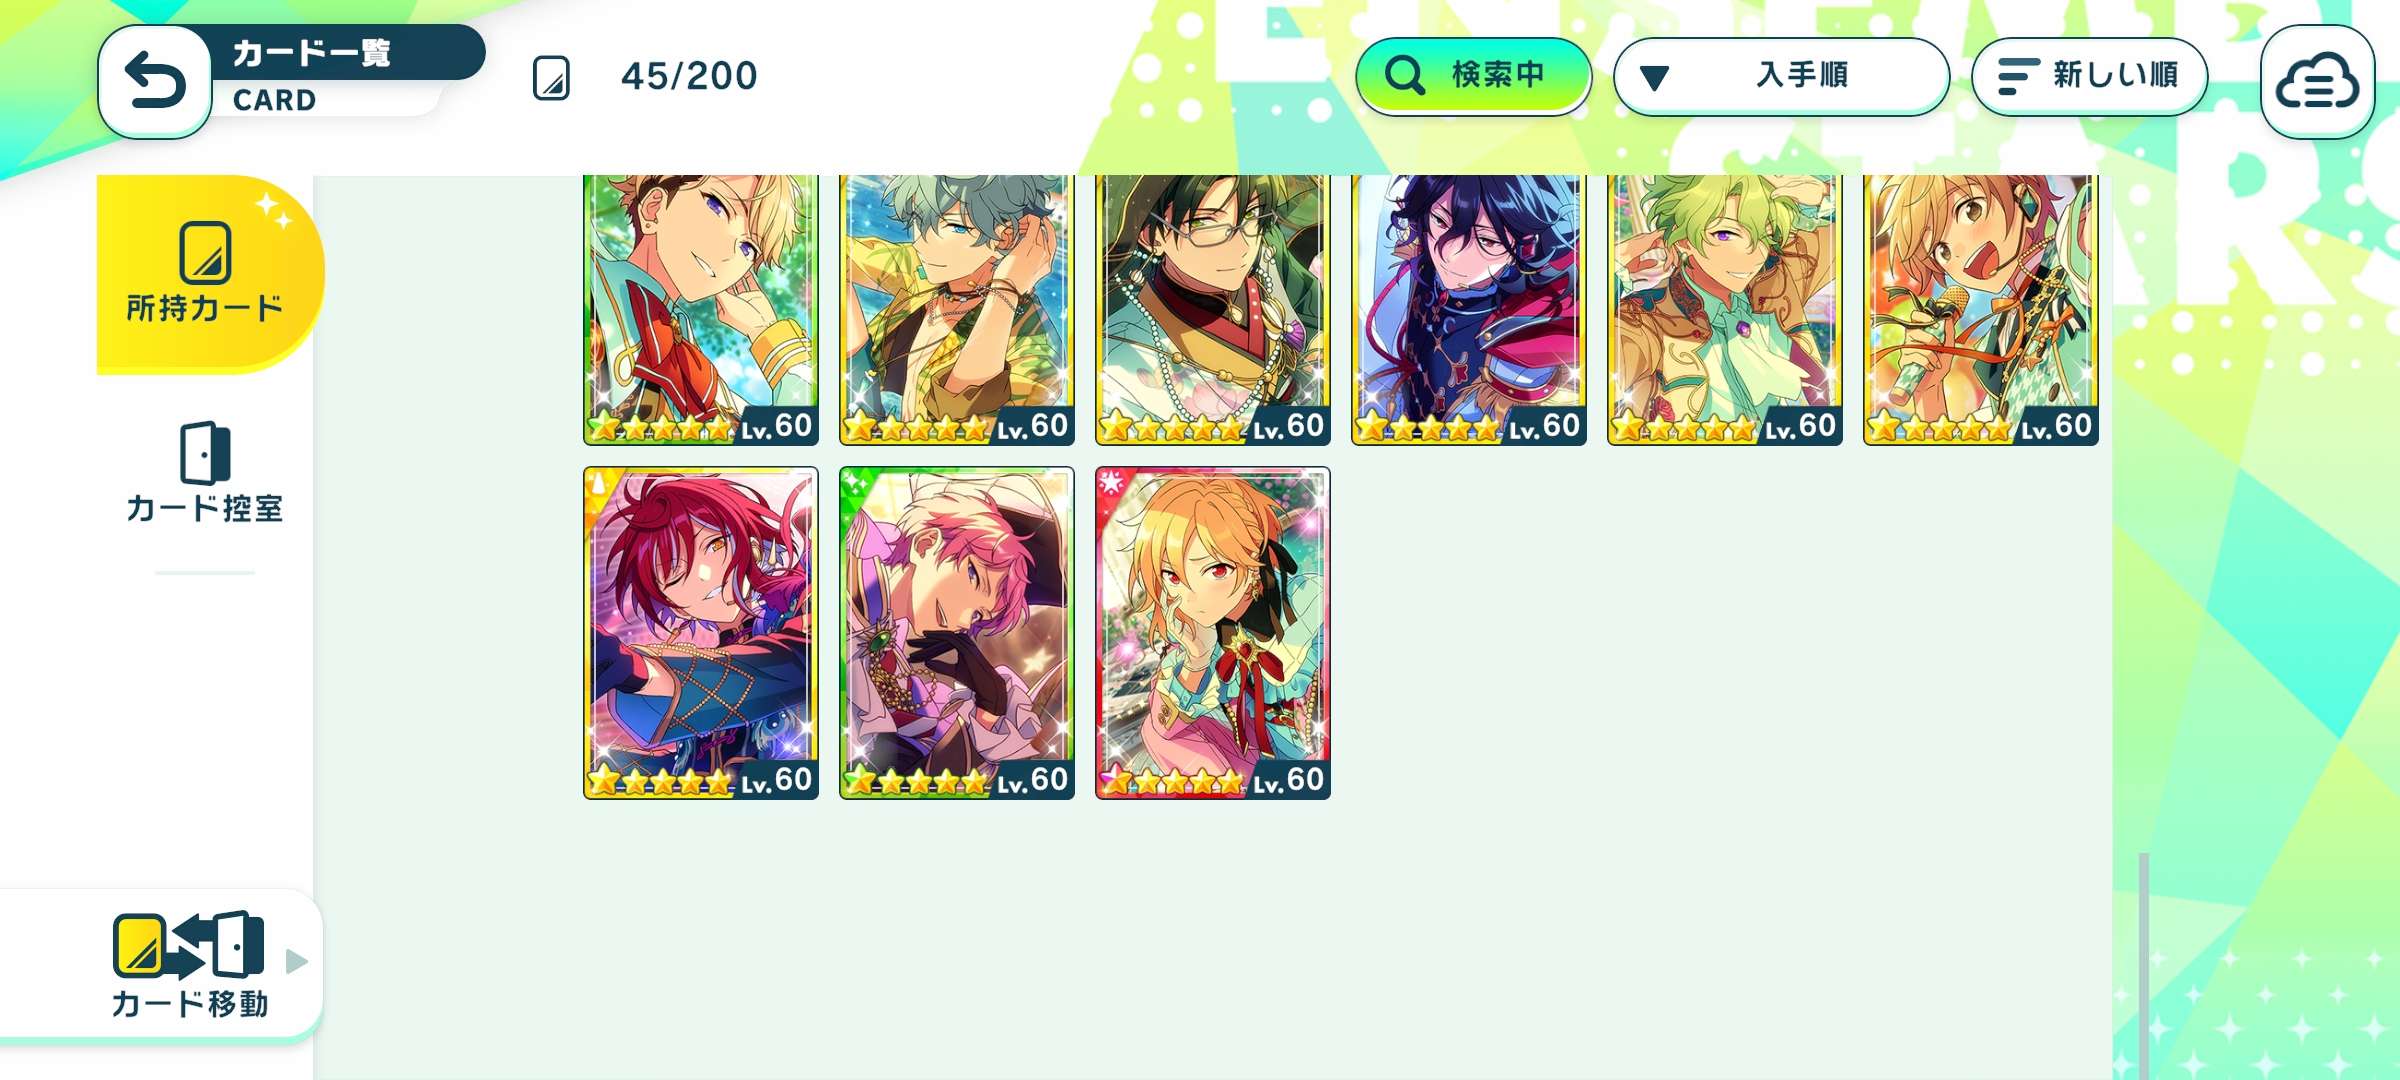Toggle the 新しい順 newest-first sort order
Viewport: 2400px width, 1080px height.
[x=2089, y=76]
